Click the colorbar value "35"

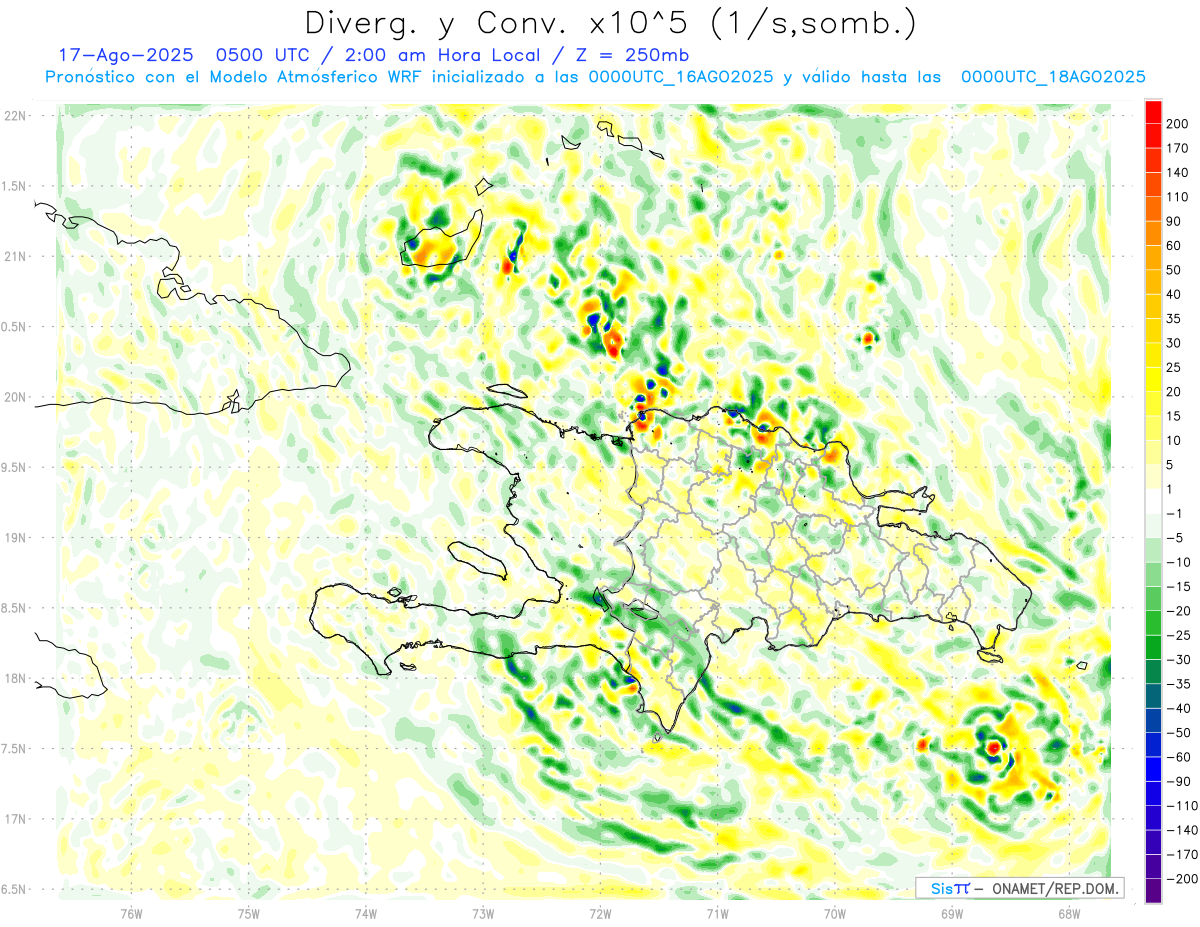(x=1174, y=319)
